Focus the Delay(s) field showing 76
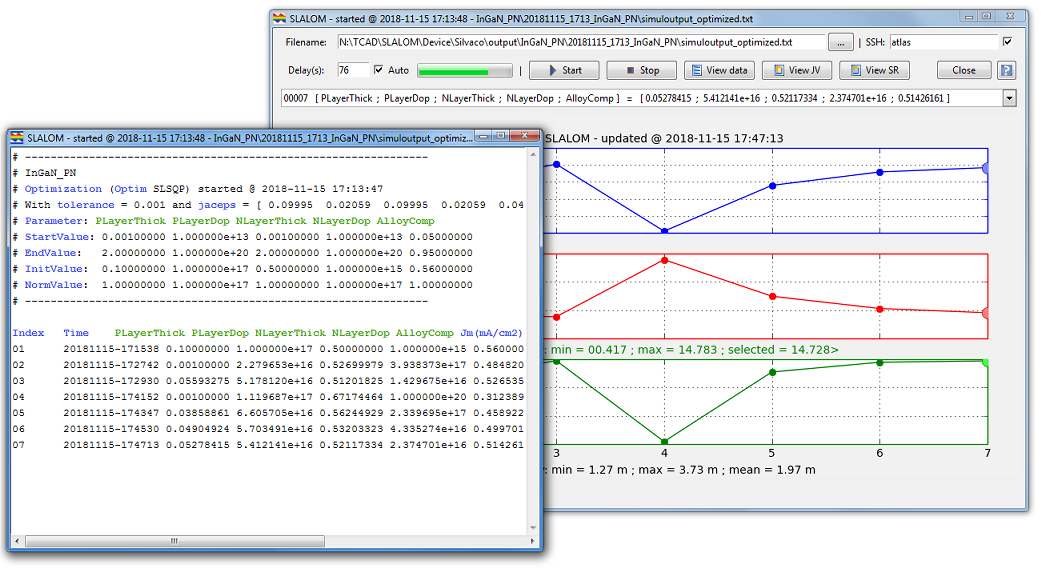Image resolution: width=1041 pixels, height=569 pixels. 353,70
